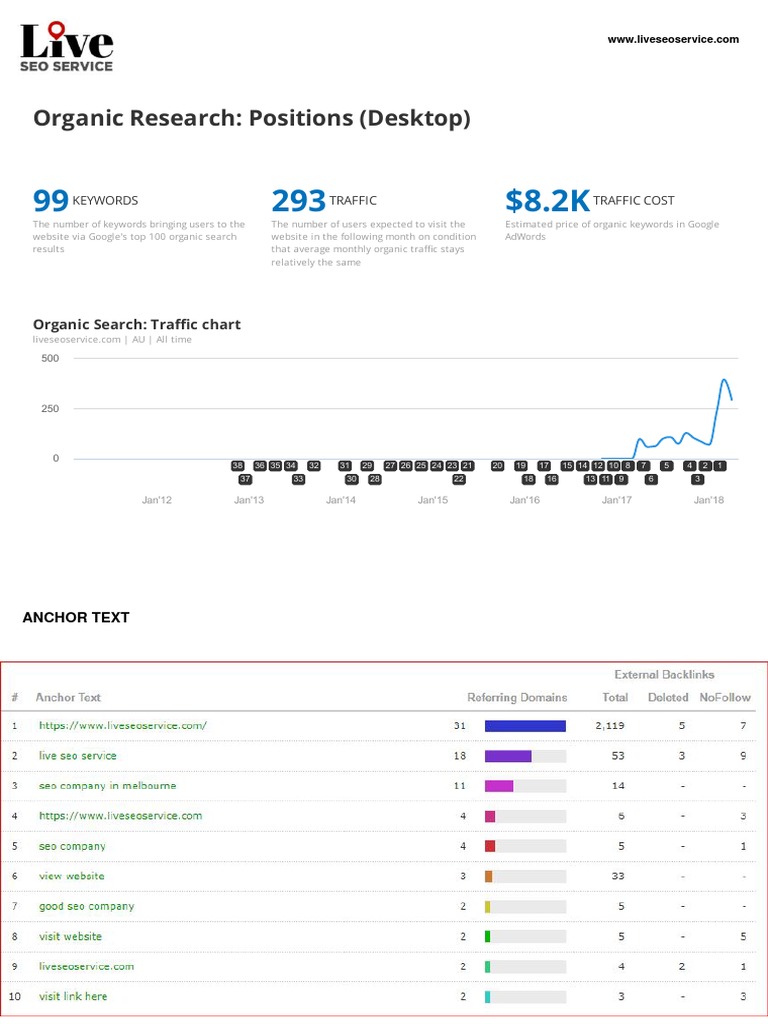
Task: Click the Jan'17 axis label
Action: coord(617,500)
